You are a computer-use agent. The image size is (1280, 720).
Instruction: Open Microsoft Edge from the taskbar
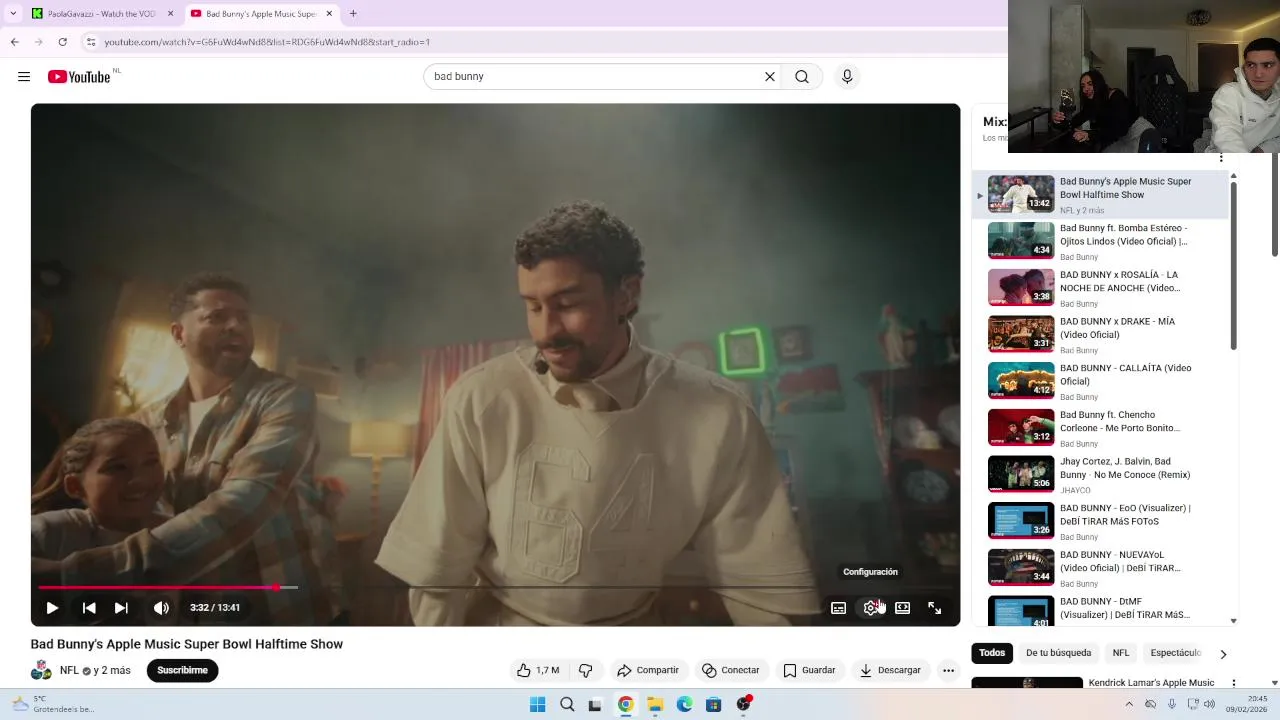tap(684, 704)
